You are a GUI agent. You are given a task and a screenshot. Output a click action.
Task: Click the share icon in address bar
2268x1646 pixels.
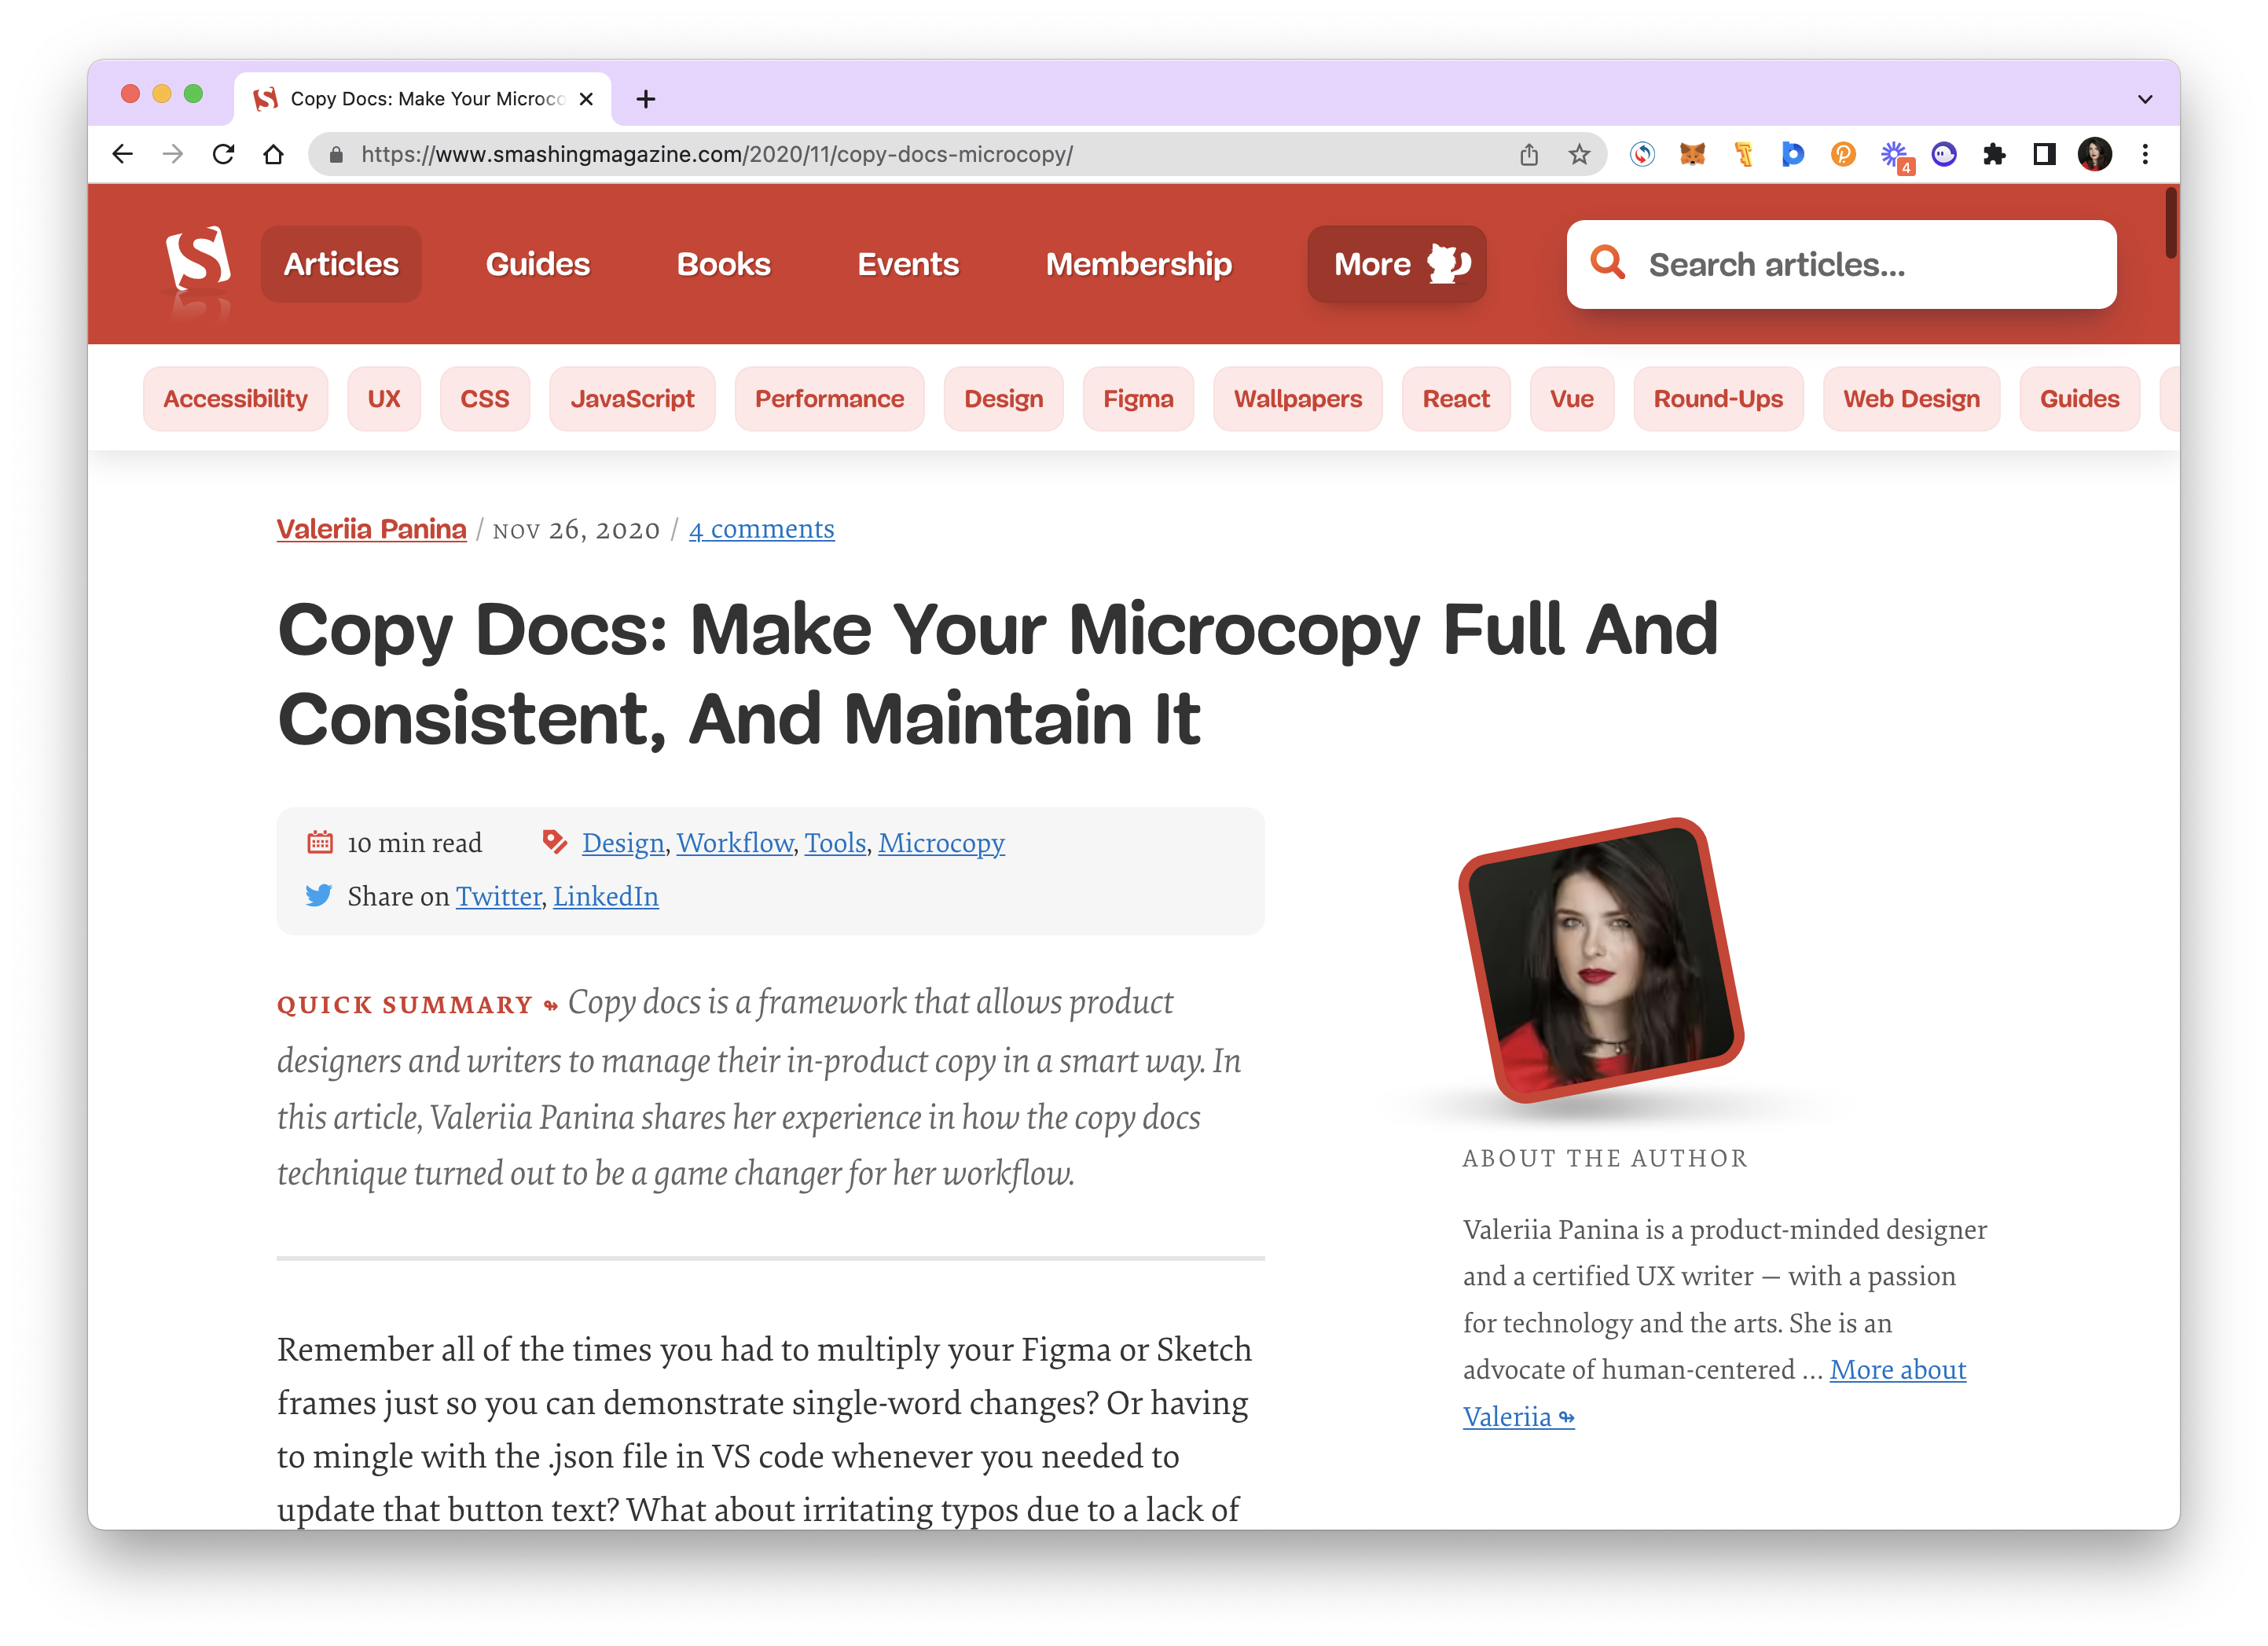(1528, 154)
